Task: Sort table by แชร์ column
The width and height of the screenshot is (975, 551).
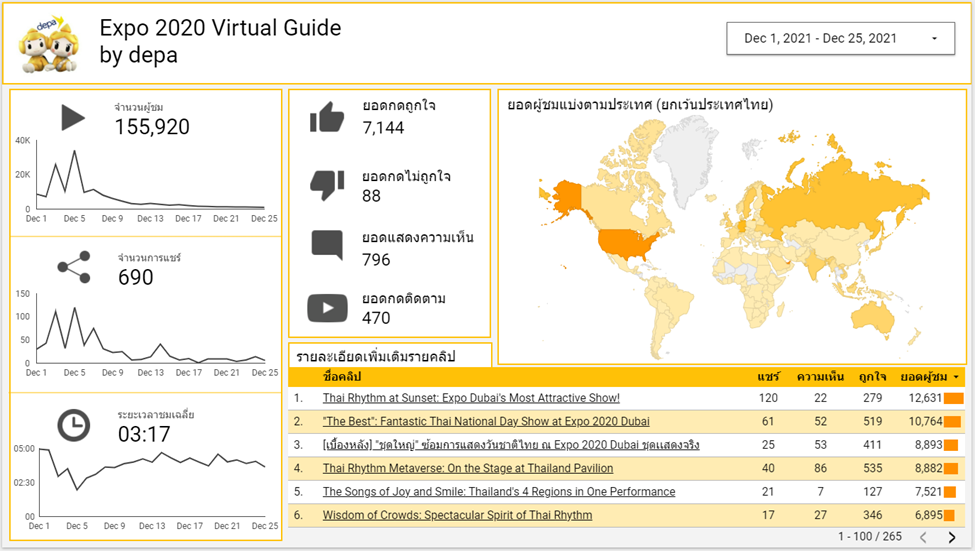Action: click(x=768, y=377)
